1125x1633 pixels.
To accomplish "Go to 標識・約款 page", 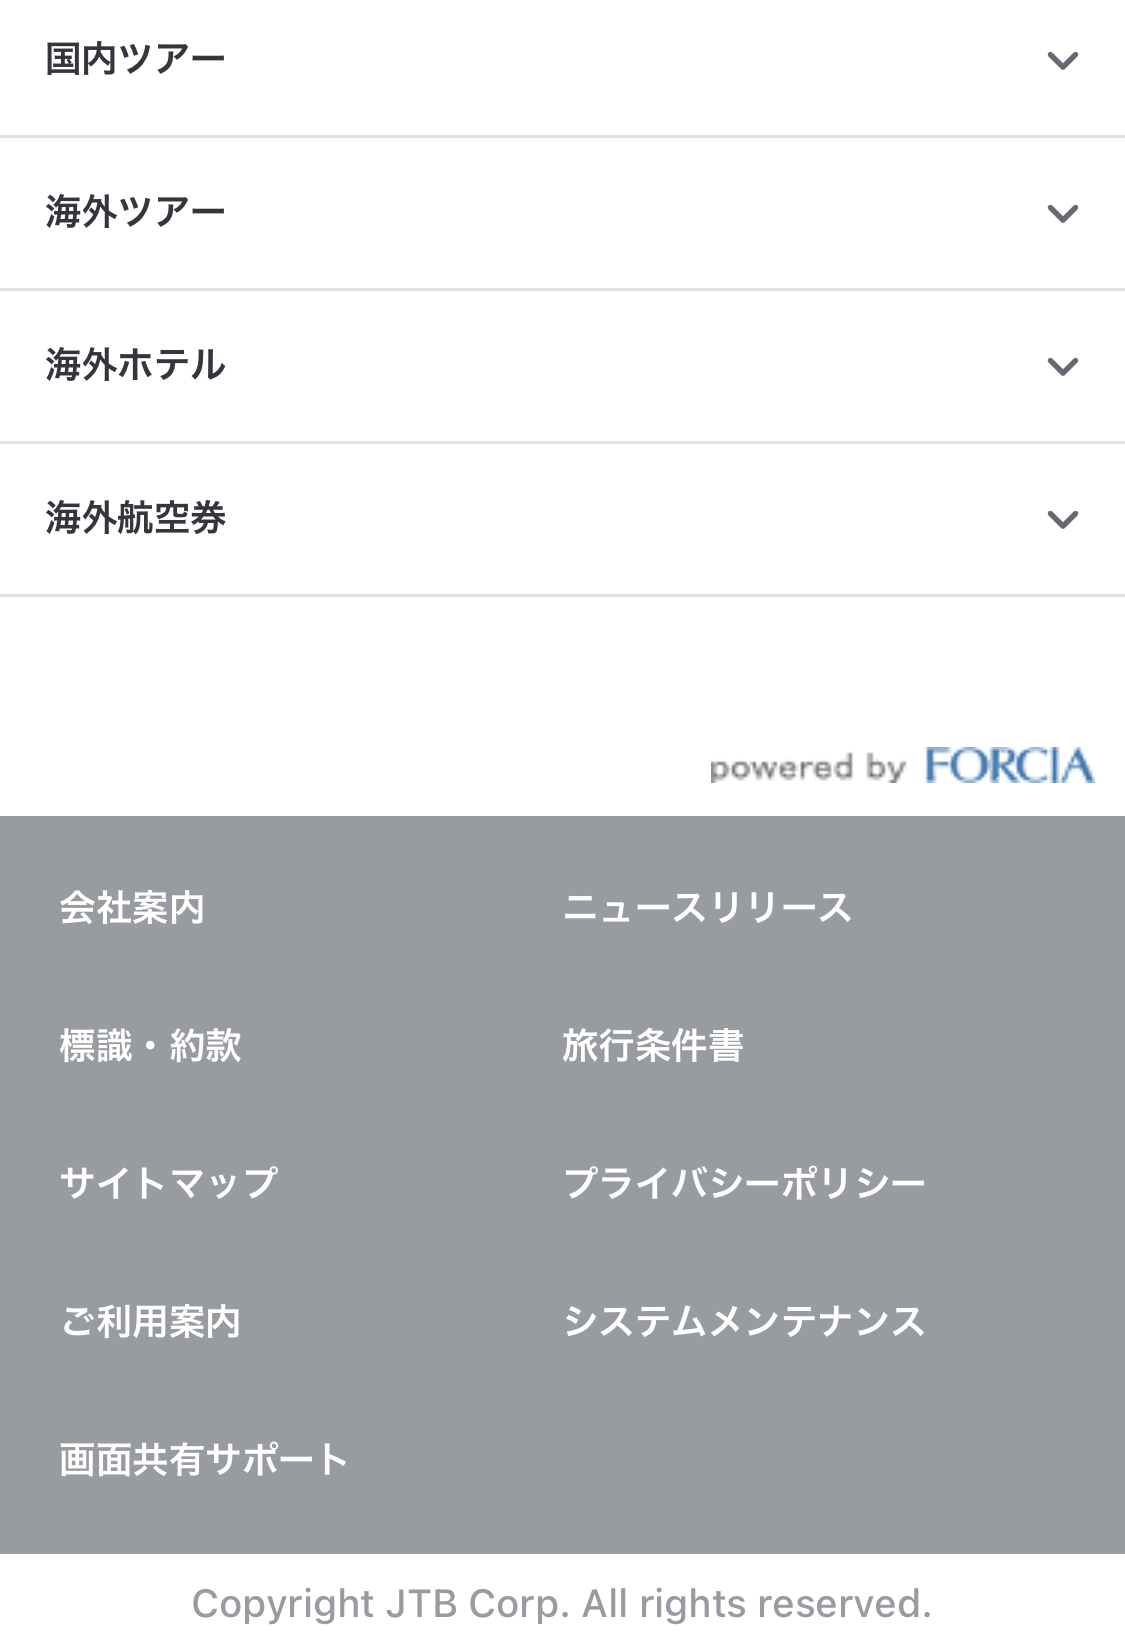I will tap(150, 1046).
